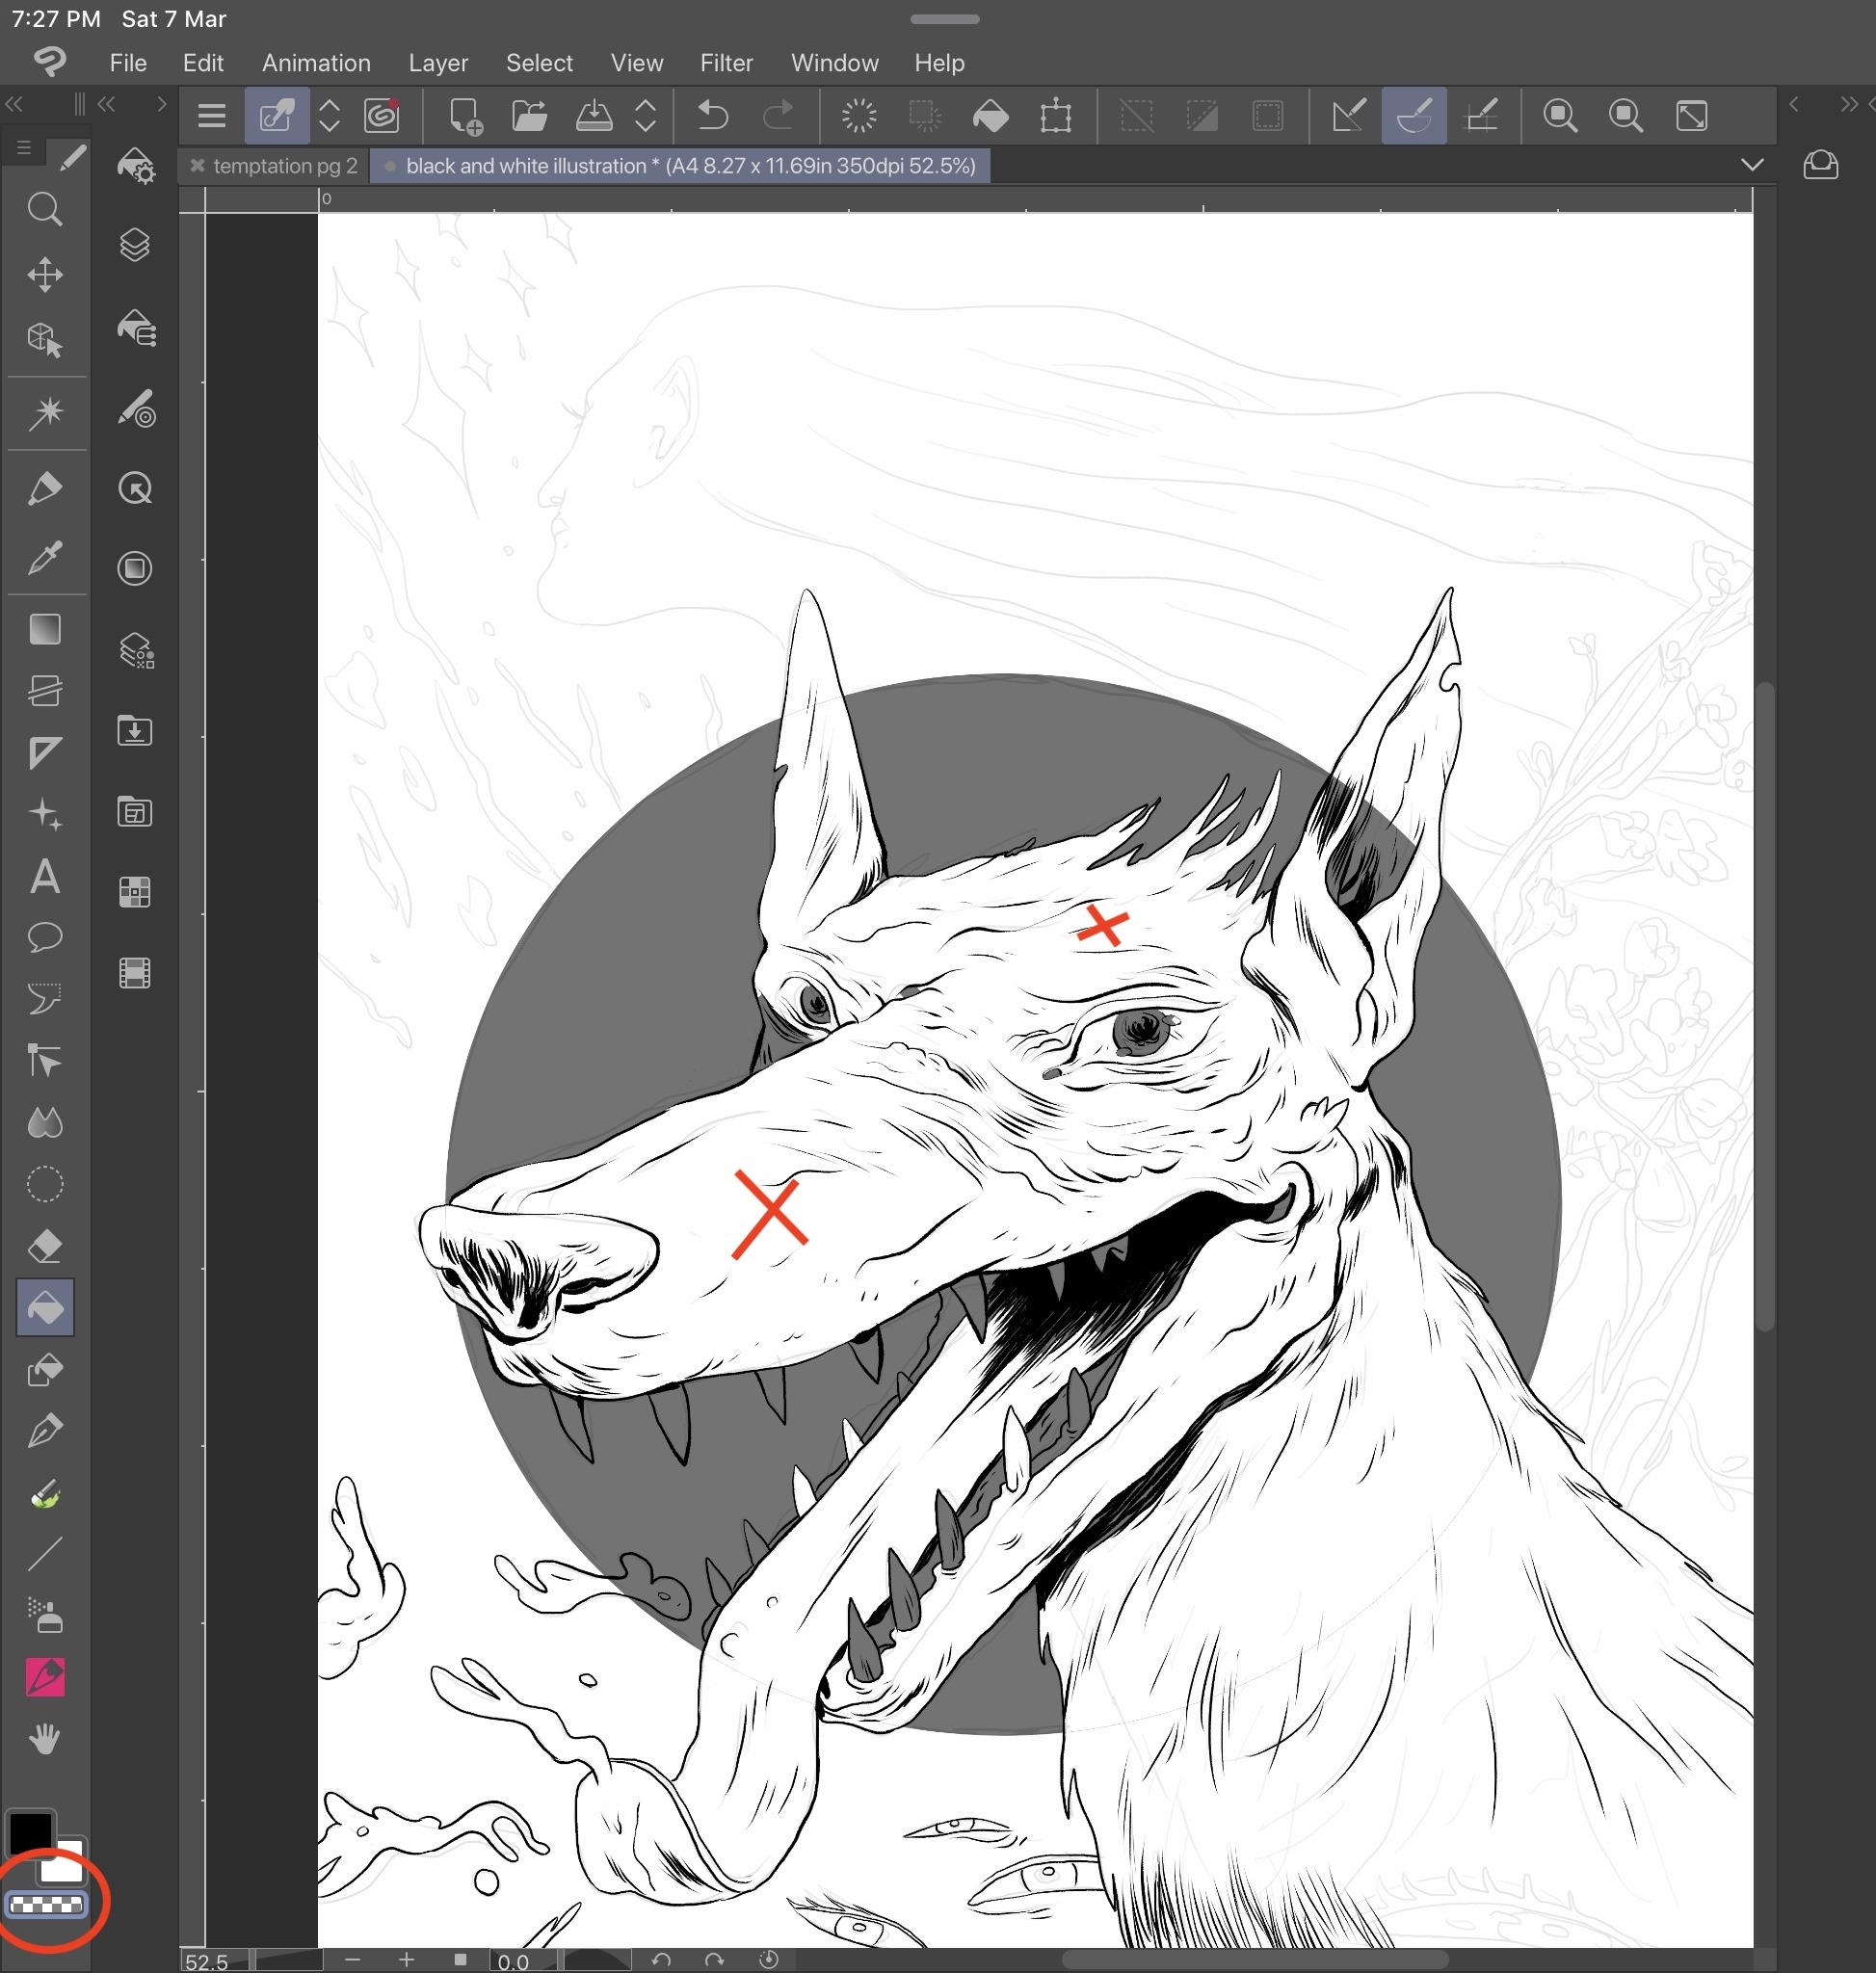This screenshot has width=1876, height=1973.
Task: Expand the double-arrow at top-left panel edge
Action: point(14,104)
